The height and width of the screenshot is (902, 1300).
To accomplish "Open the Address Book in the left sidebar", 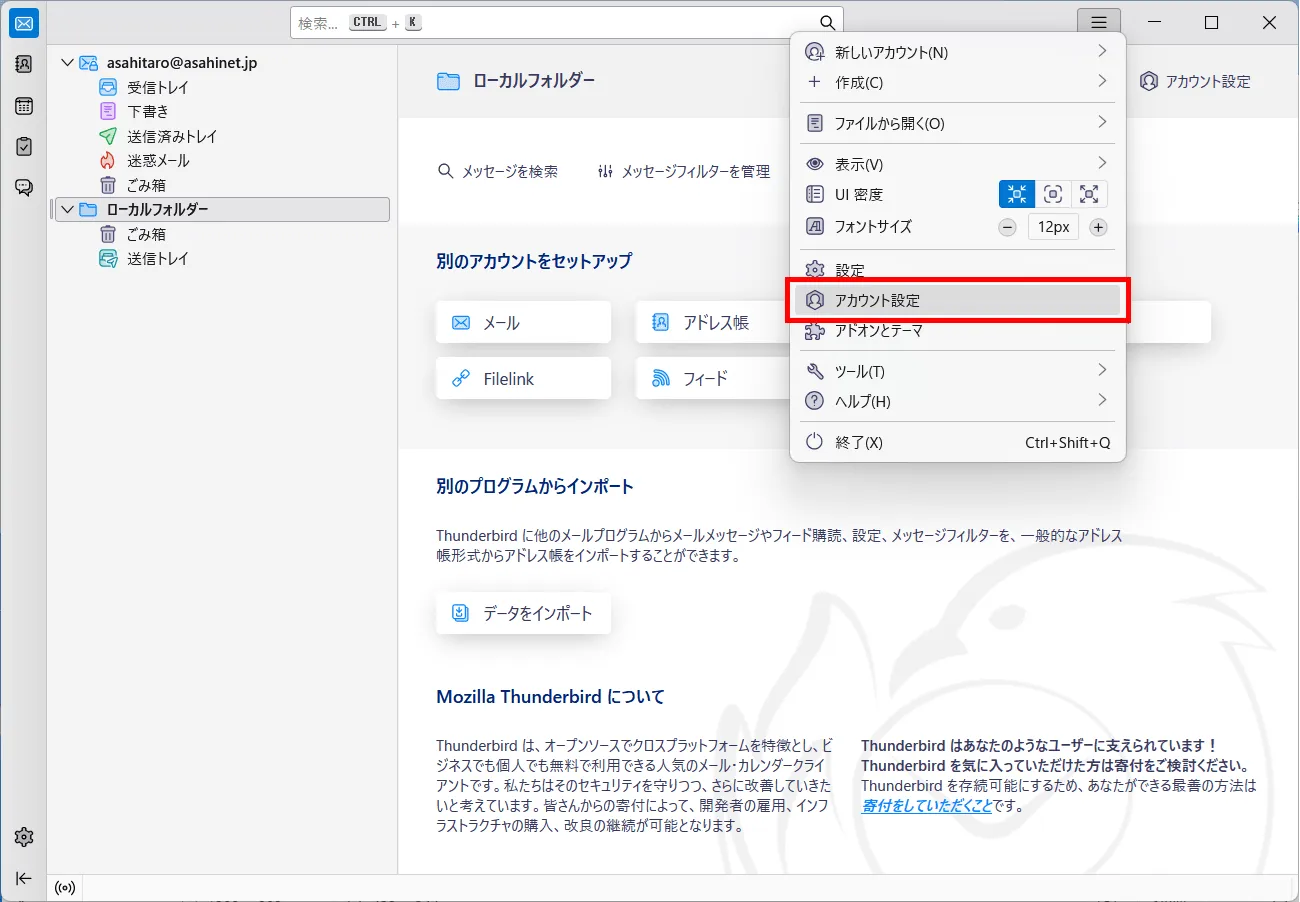I will 24,64.
